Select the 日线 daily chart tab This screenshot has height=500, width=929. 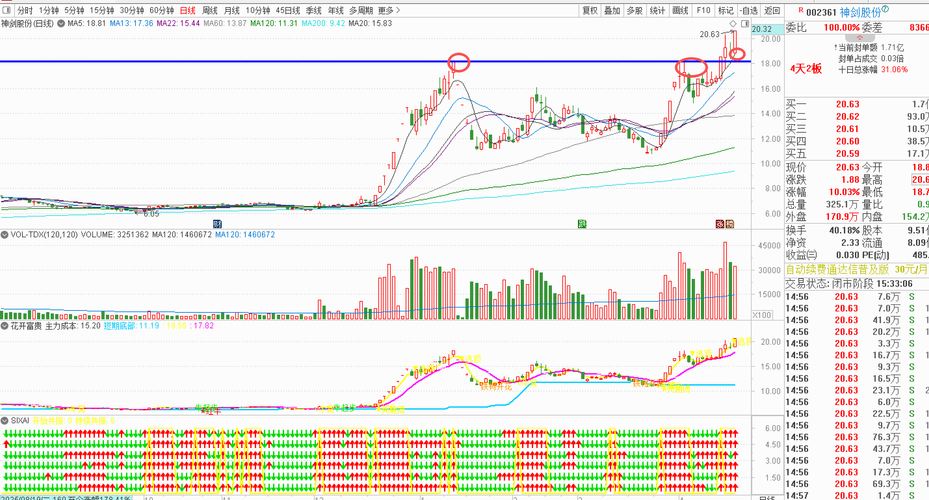[187, 11]
